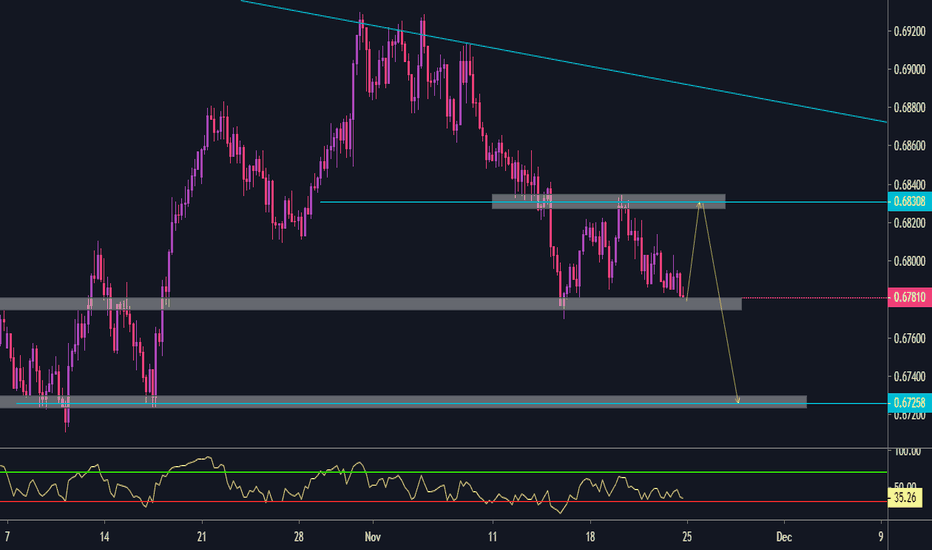Click the red 0.67810 current price label
932x550 pixels.
coord(908,297)
